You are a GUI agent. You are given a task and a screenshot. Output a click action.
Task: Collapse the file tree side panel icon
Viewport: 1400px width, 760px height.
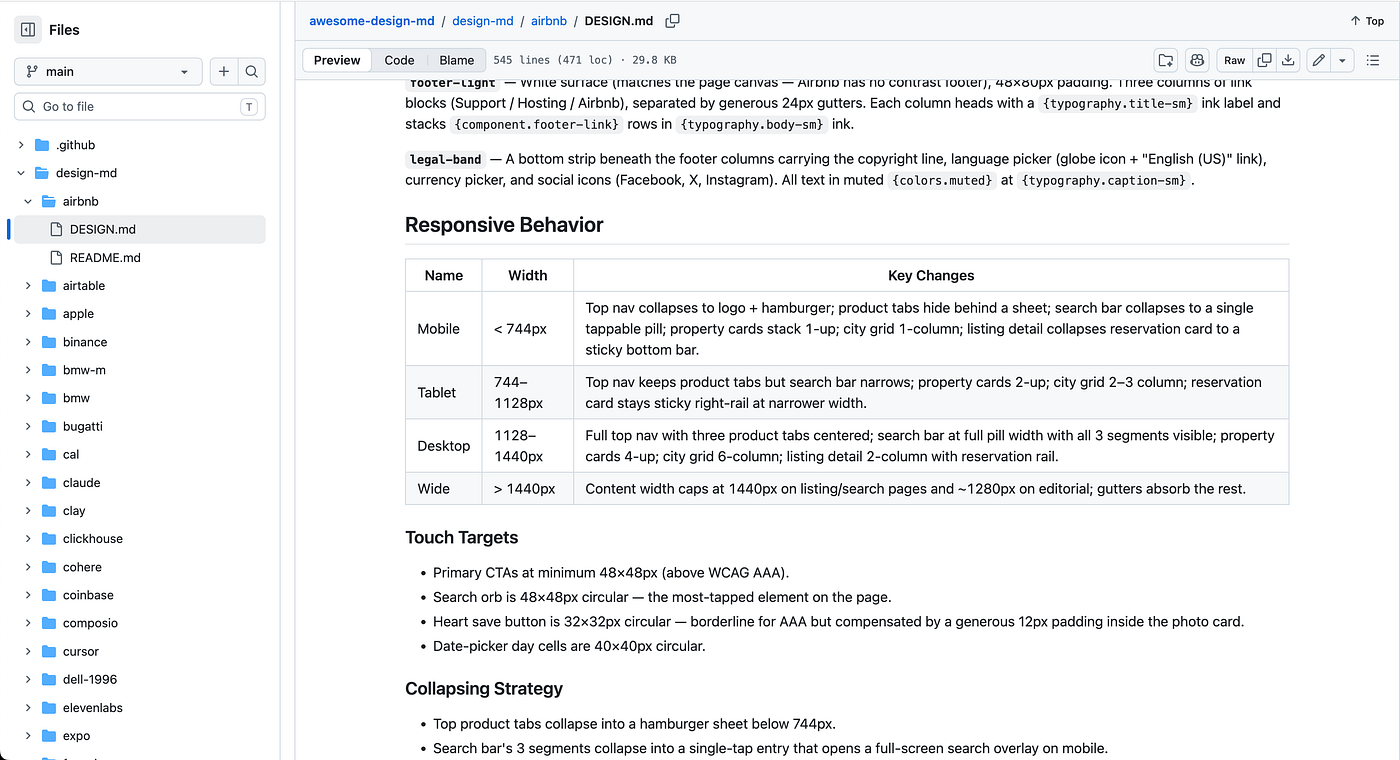coord(28,30)
